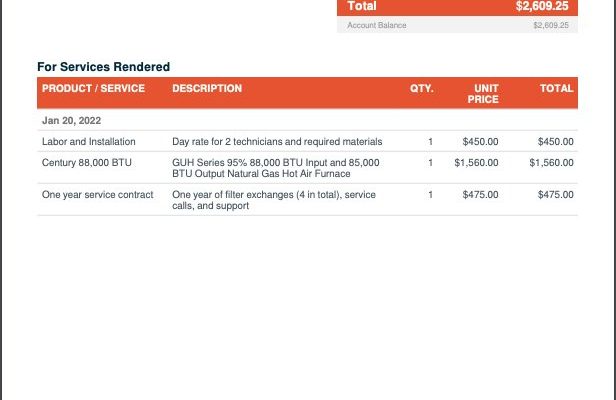The height and width of the screenshot is (400, 616).
Task: Click the $1,560.00 line total
Action: (551, 163)
